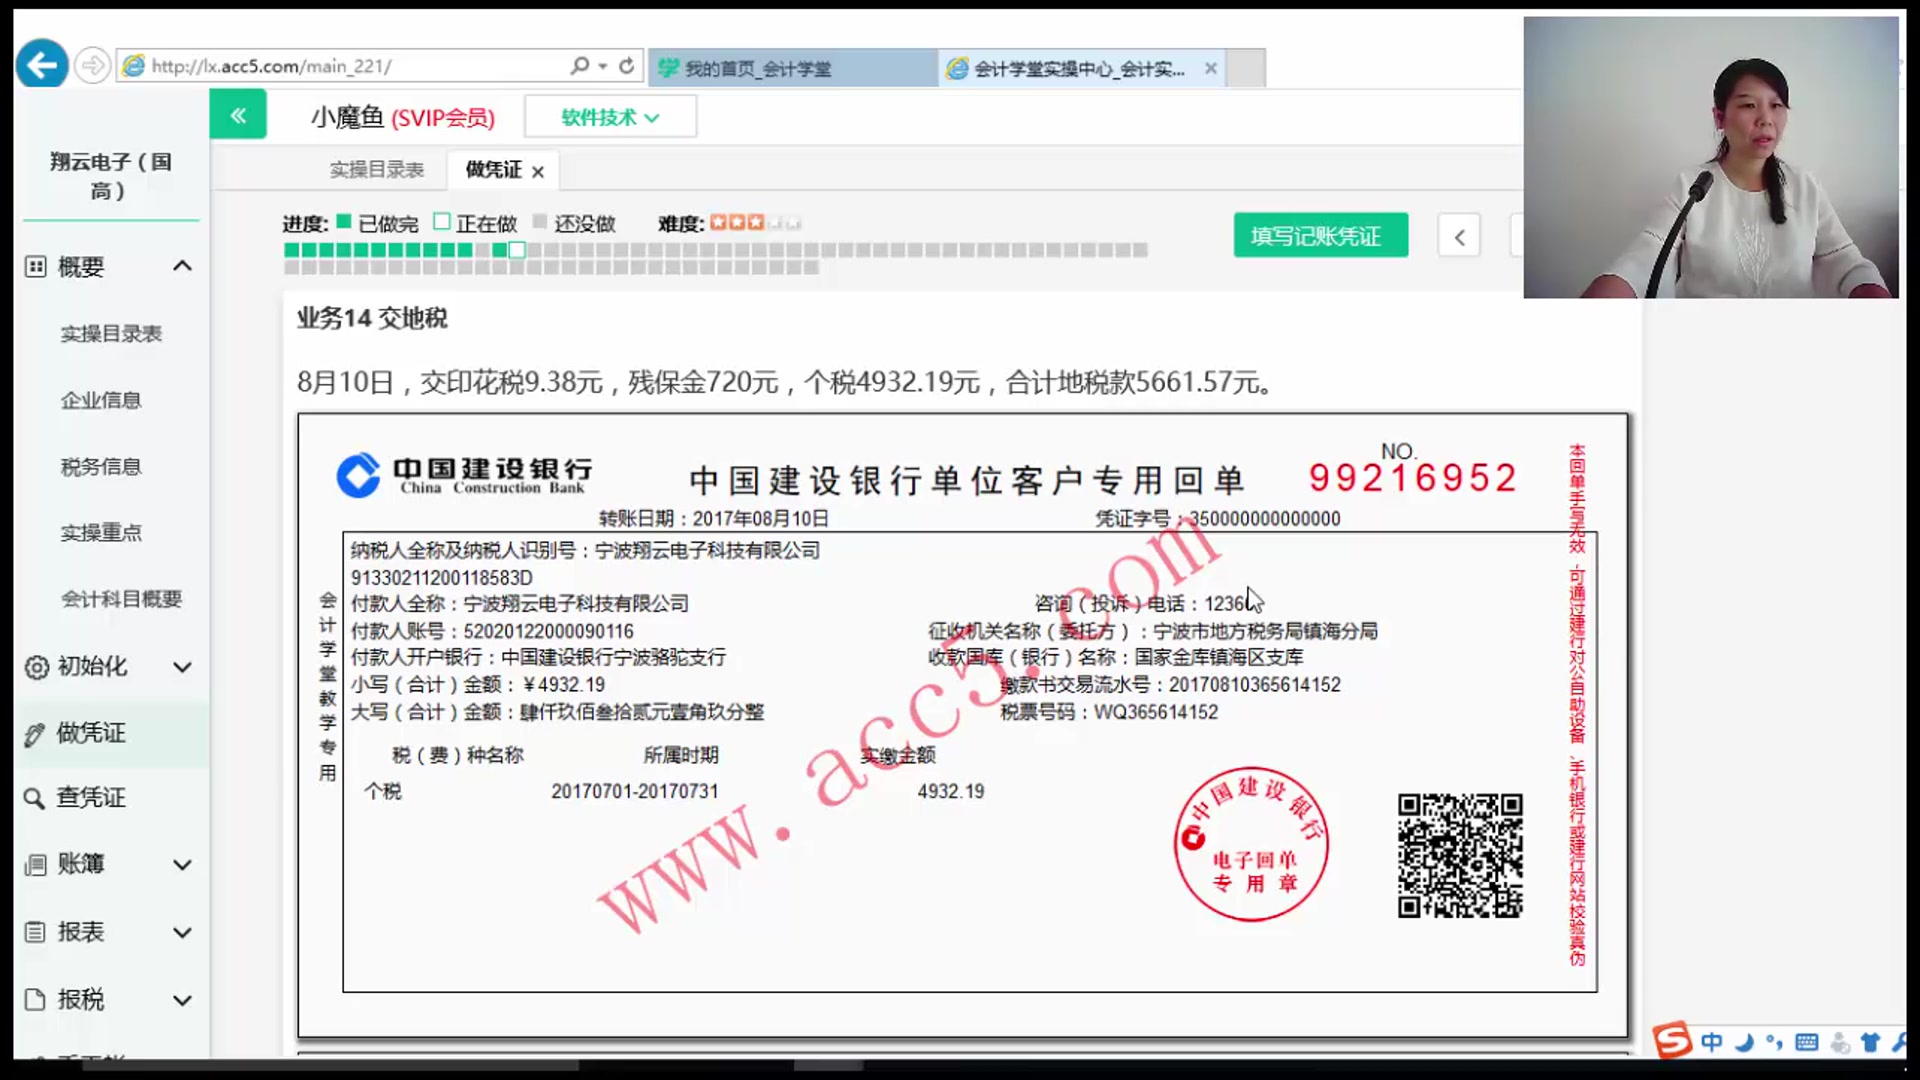This screenshot has width=1920, height=1080.
Task: Click the paid amount 4932.19 under 实缴金额
Action: 951,792
